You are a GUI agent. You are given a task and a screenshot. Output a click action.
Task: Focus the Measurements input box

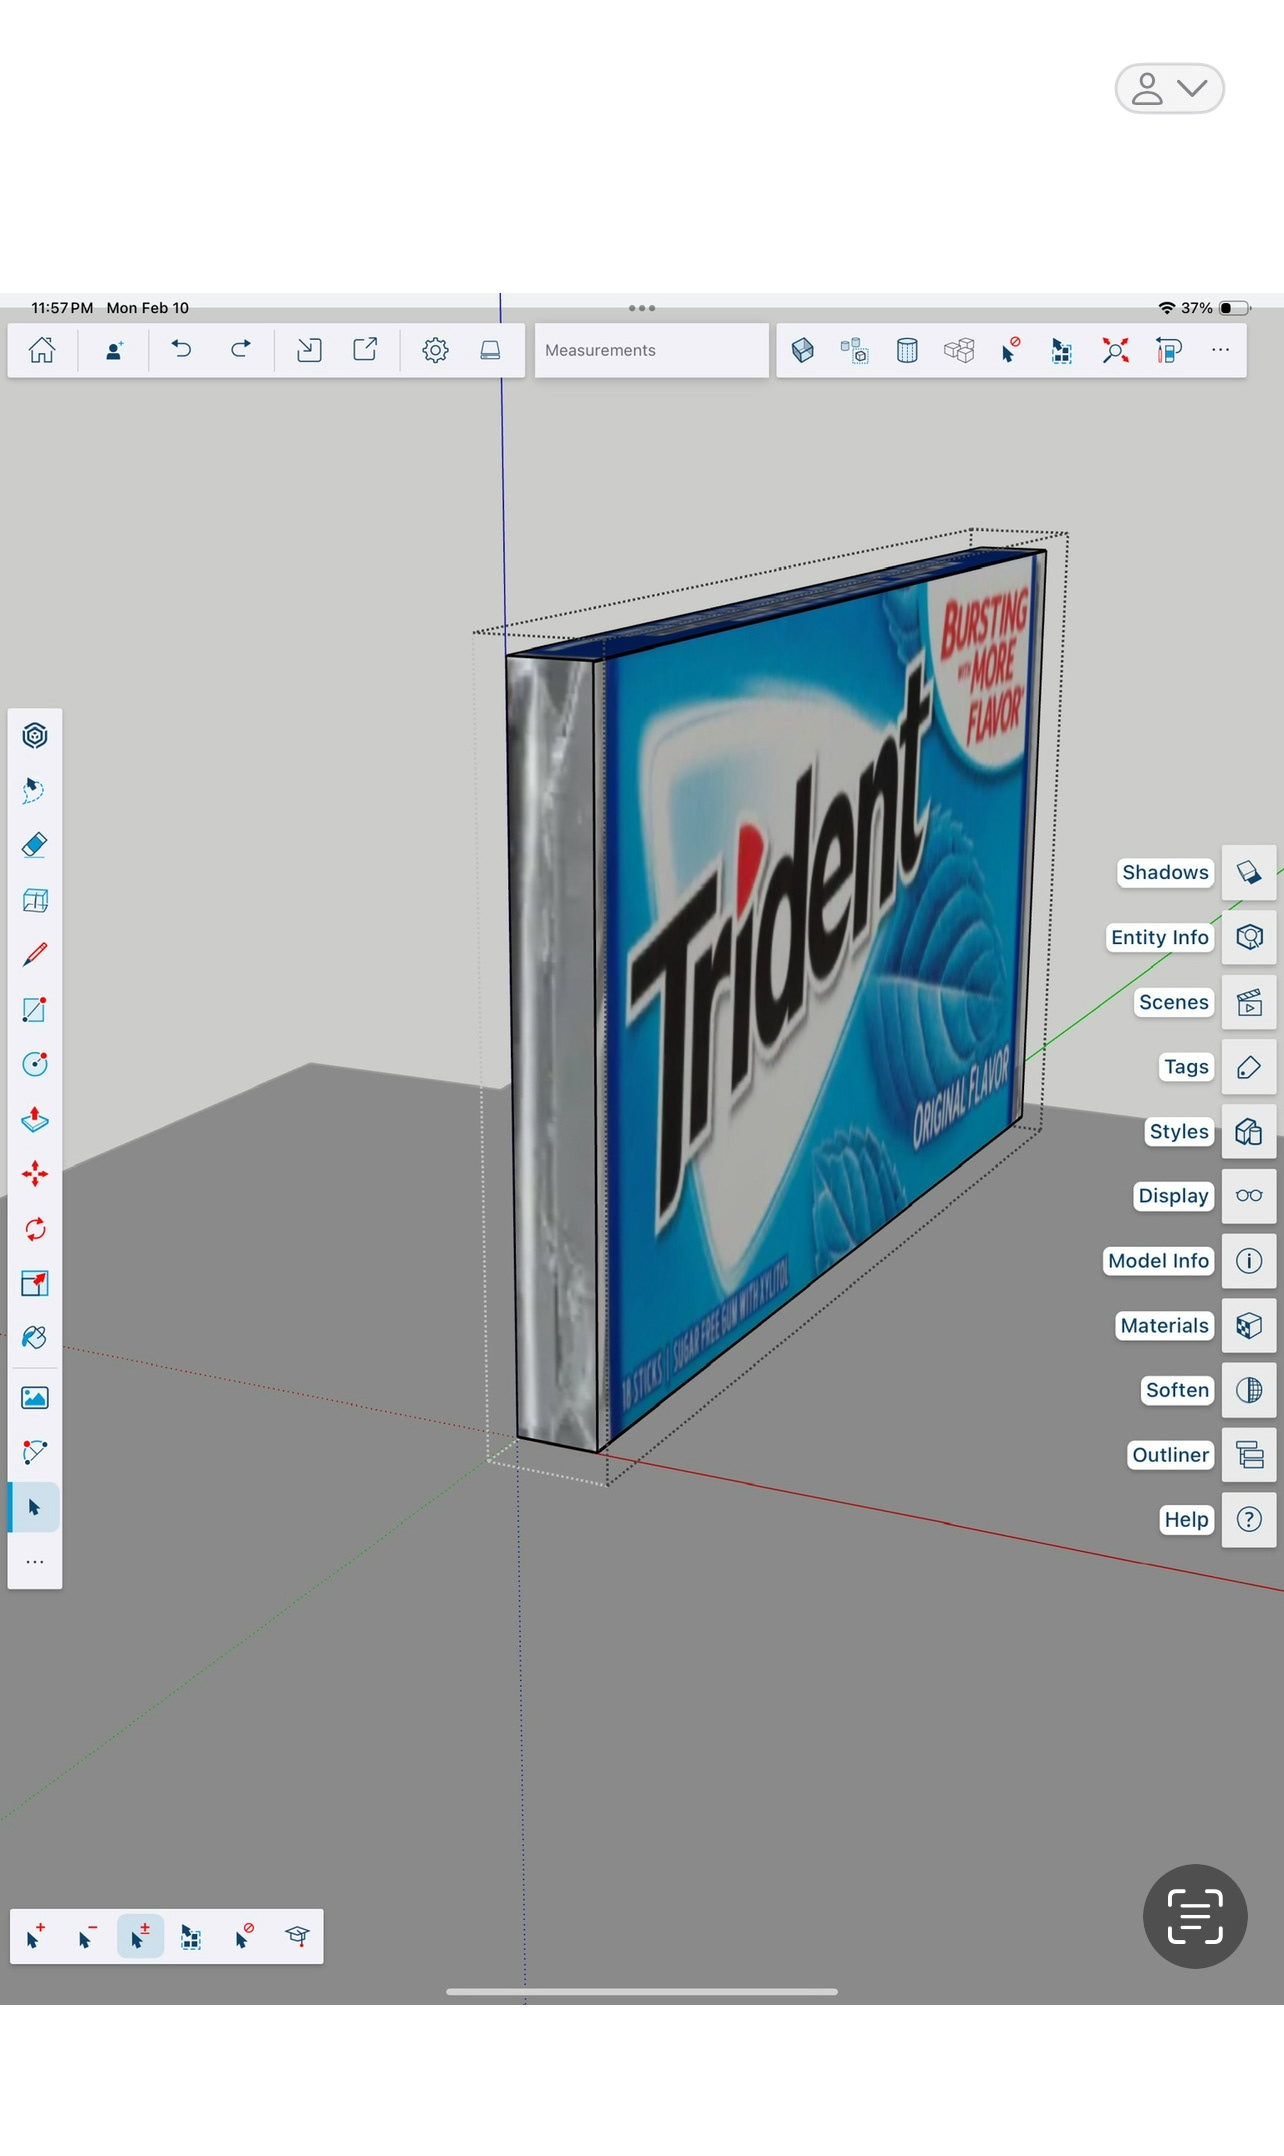652,350
